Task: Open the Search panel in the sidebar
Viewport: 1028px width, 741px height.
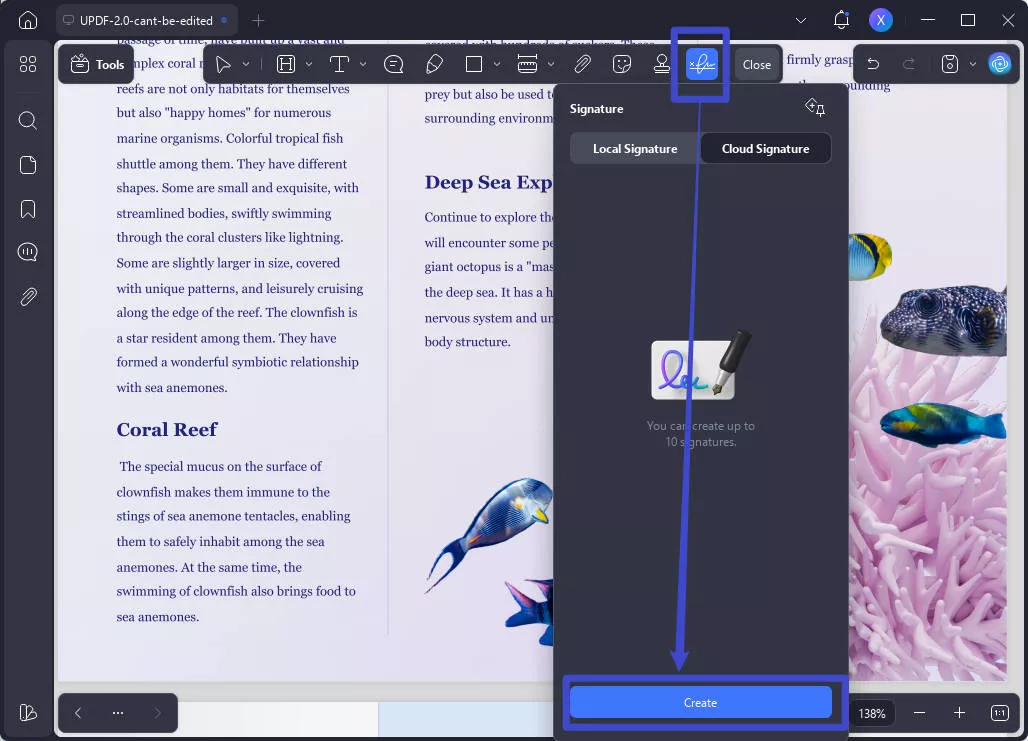Action: click(28, 120)
